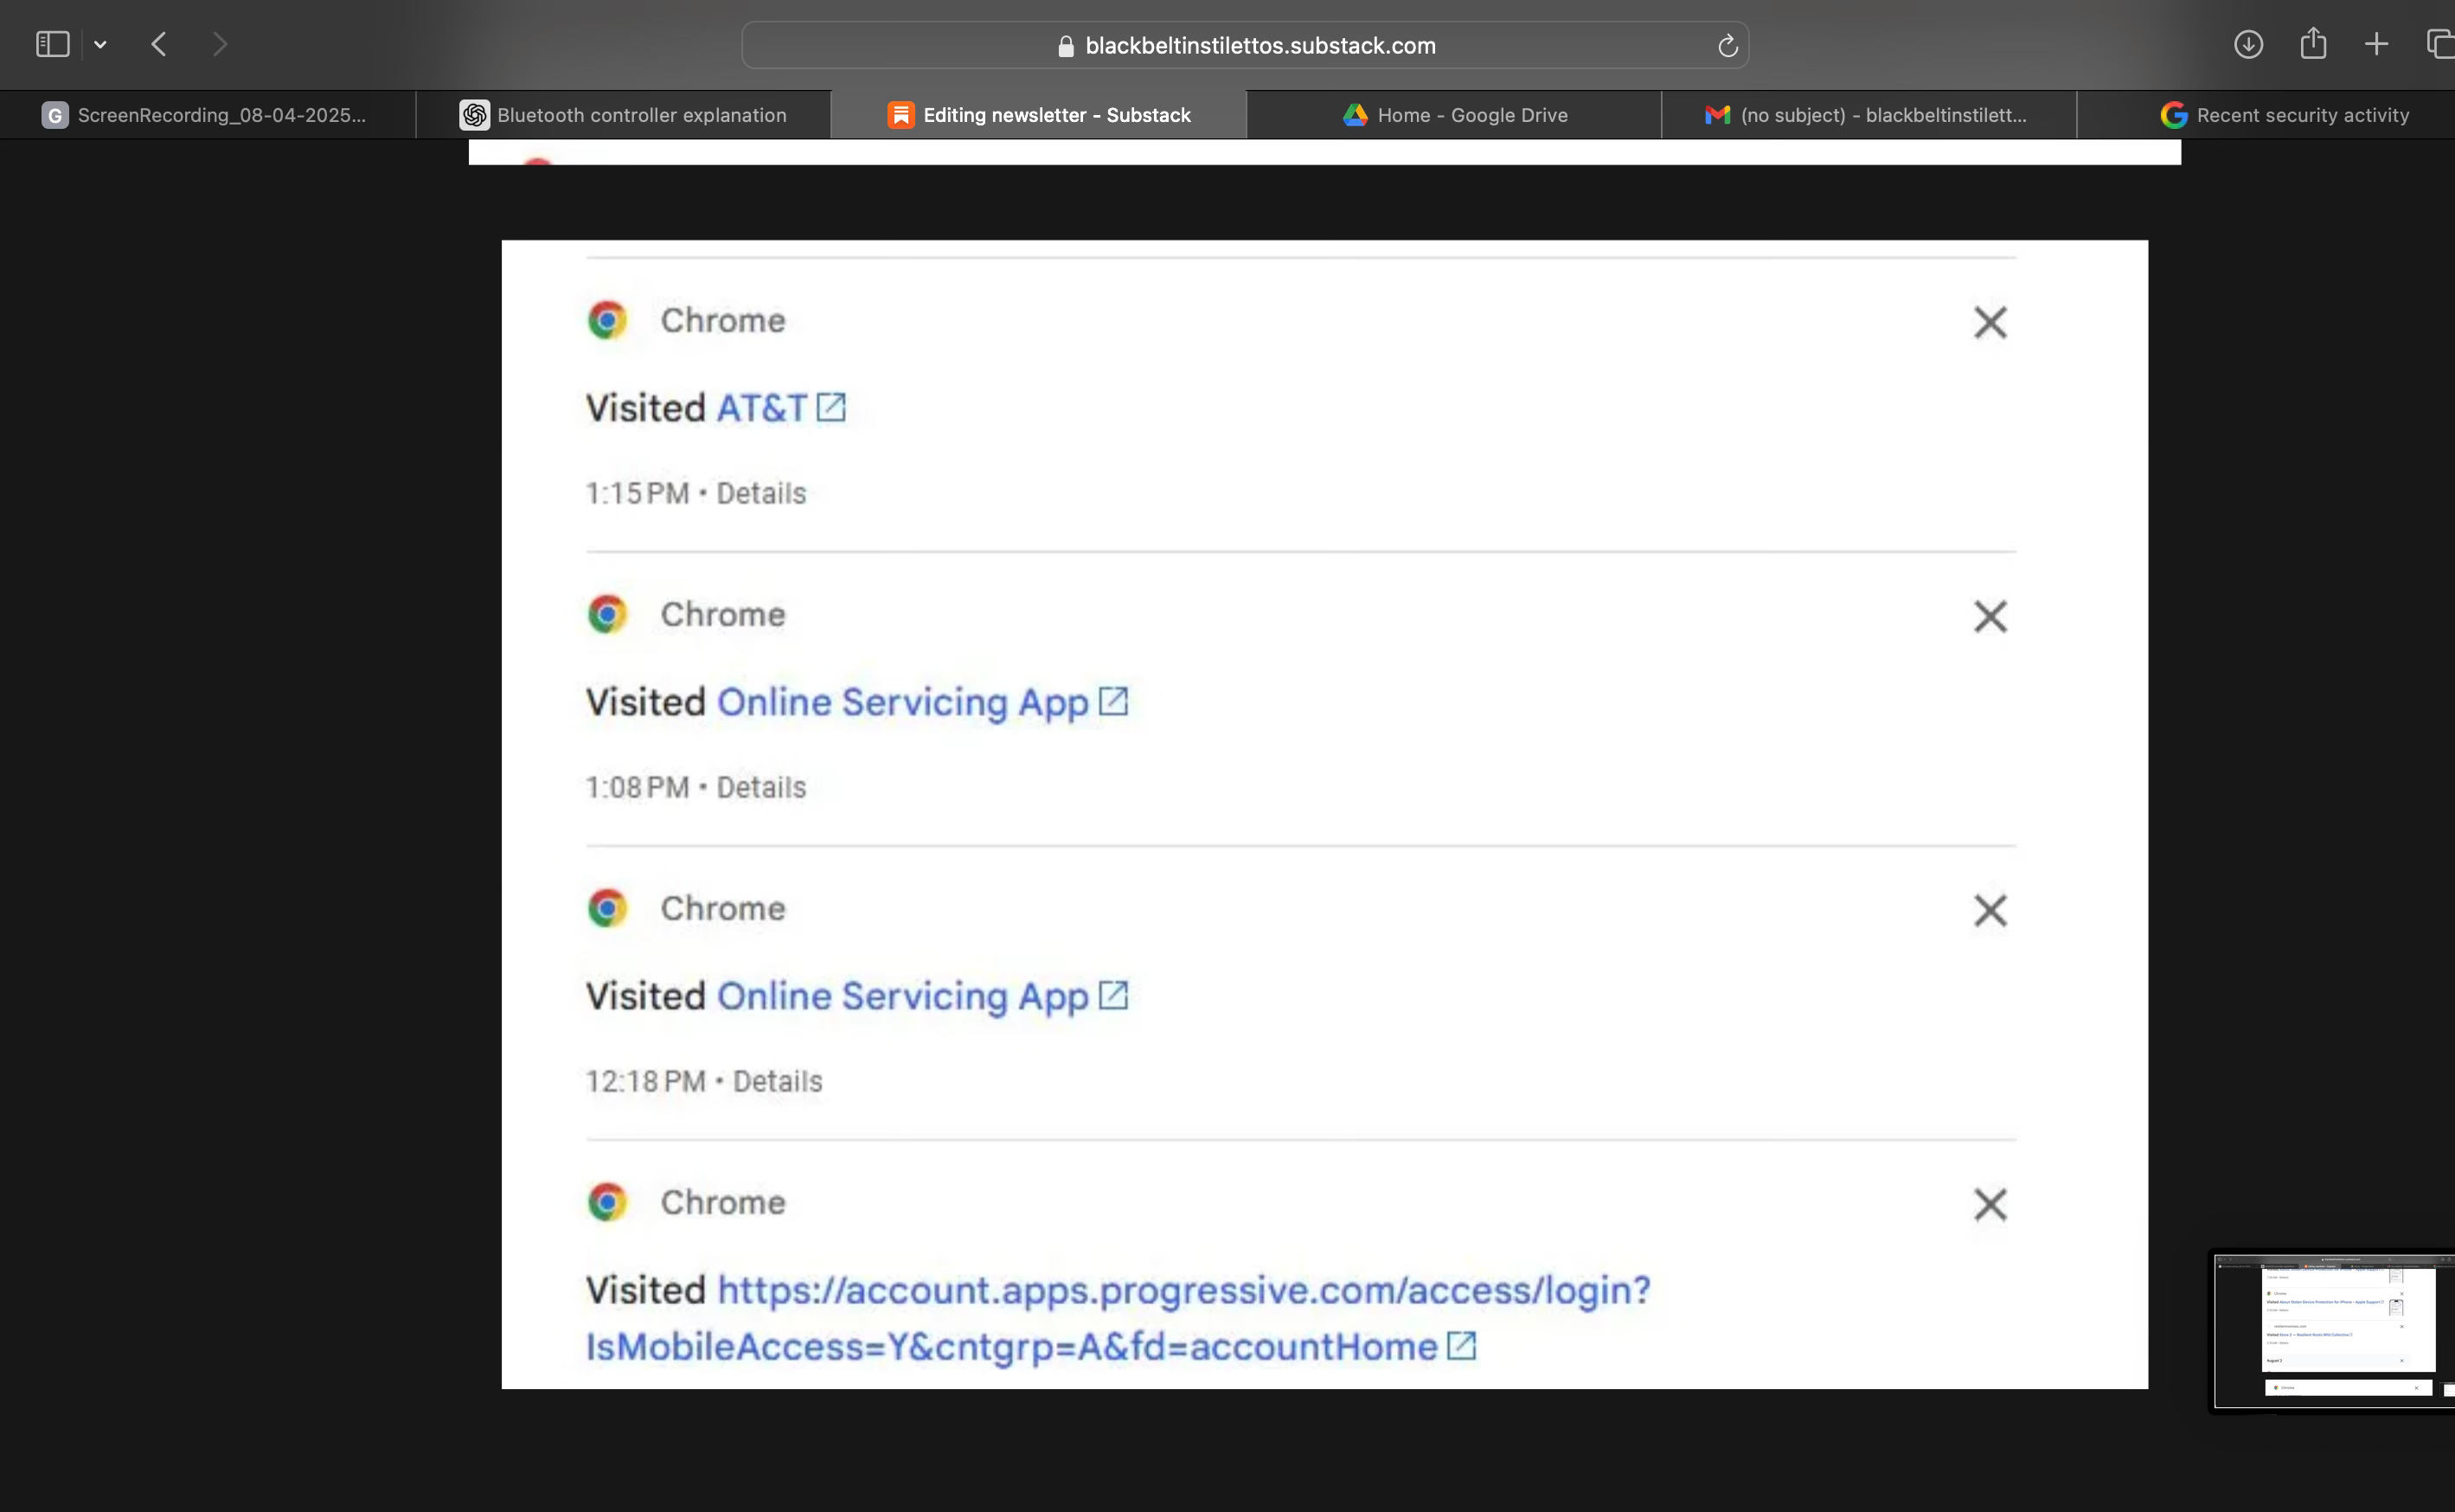The height and width of the screenshot is (1512, 2455).
Task: Toggle the Safari sidebar button
Action: pyautogui.click(x=52, y=44)
